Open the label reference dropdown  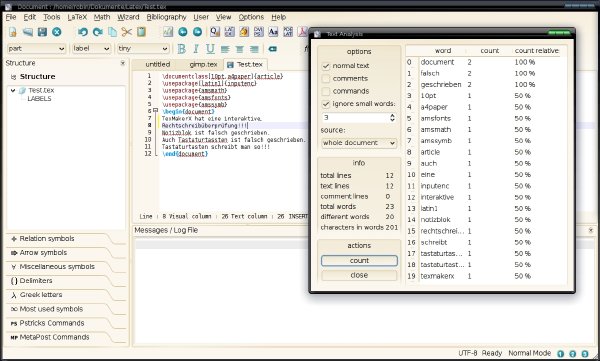(x=91, y=49)
